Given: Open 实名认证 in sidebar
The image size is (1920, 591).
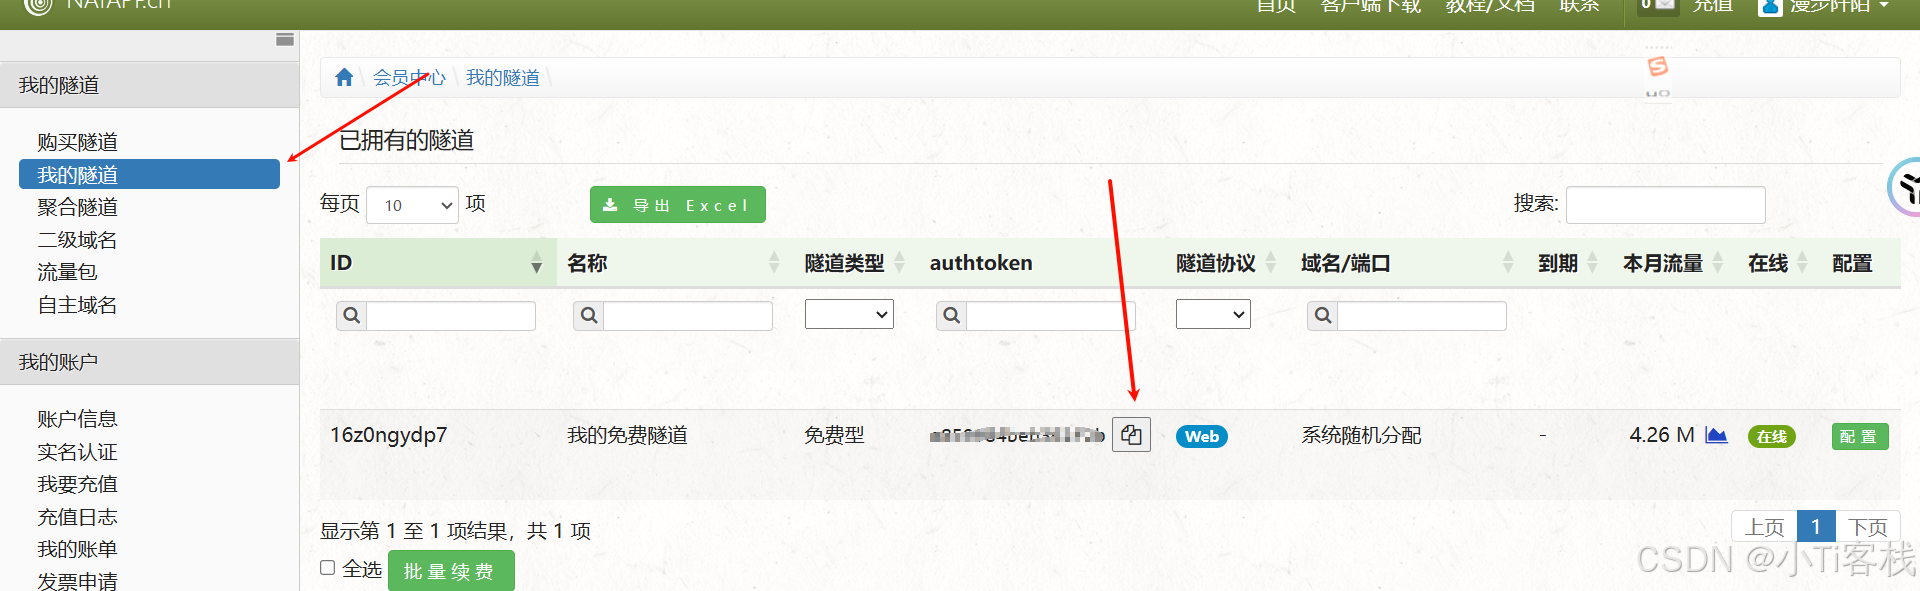Looking at the screenshot, I should point(78,452).
